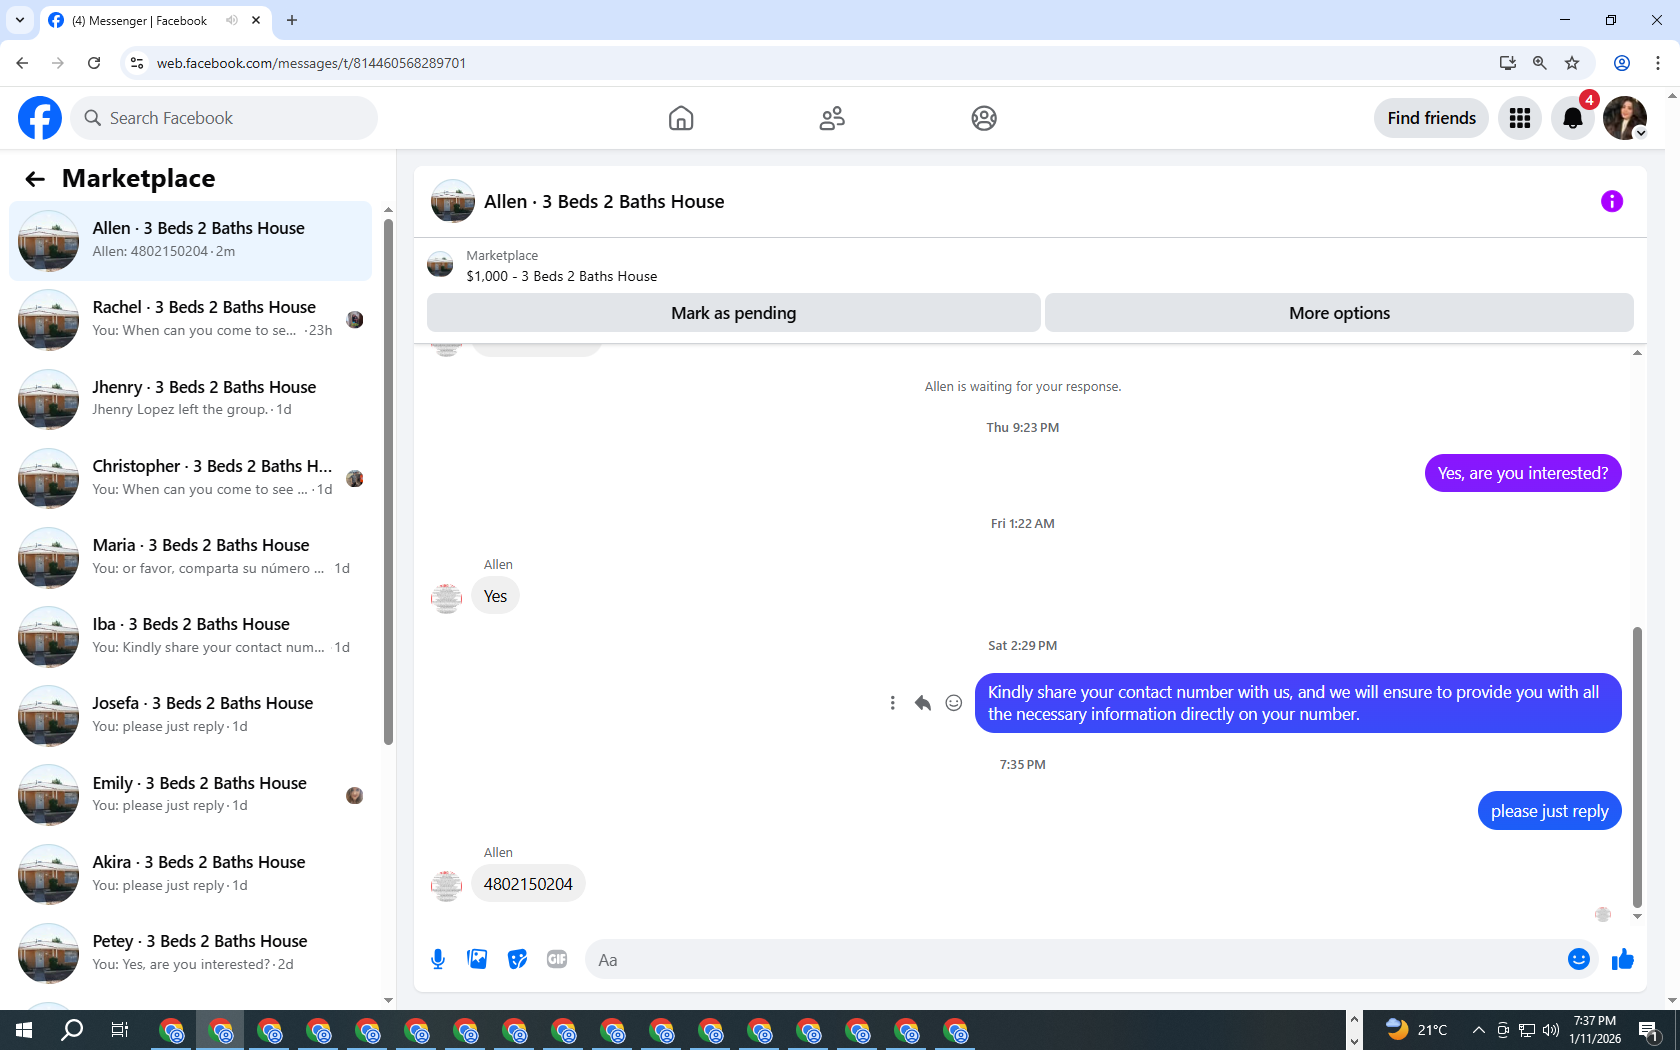
Task: Click the Find friends button
Action: tap(1431, 118)
